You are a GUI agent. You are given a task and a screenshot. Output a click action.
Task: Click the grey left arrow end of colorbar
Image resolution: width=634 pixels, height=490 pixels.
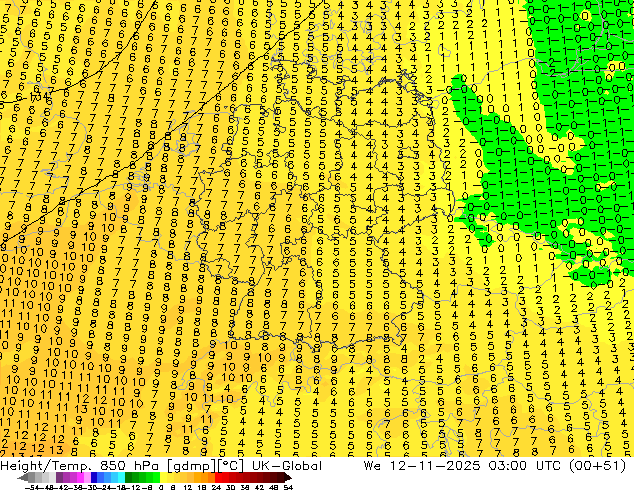[x=23, y=477]
